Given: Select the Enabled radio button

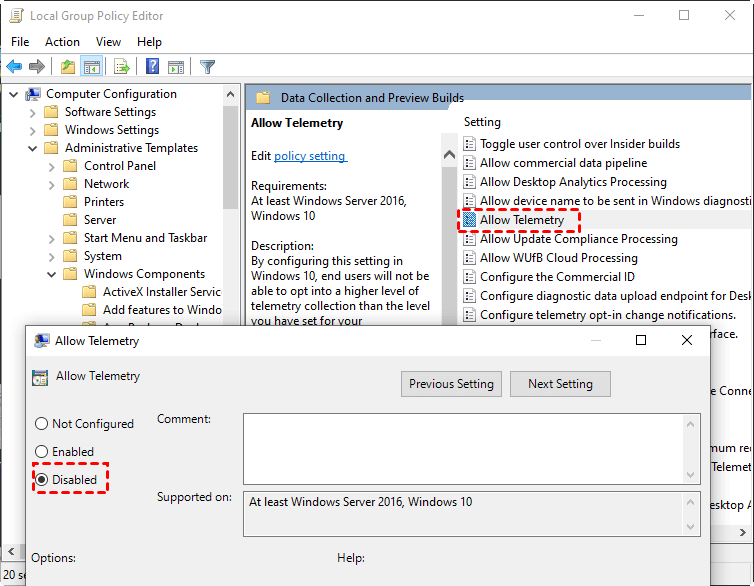Looking at the screenshot, I should pos(41,451).
